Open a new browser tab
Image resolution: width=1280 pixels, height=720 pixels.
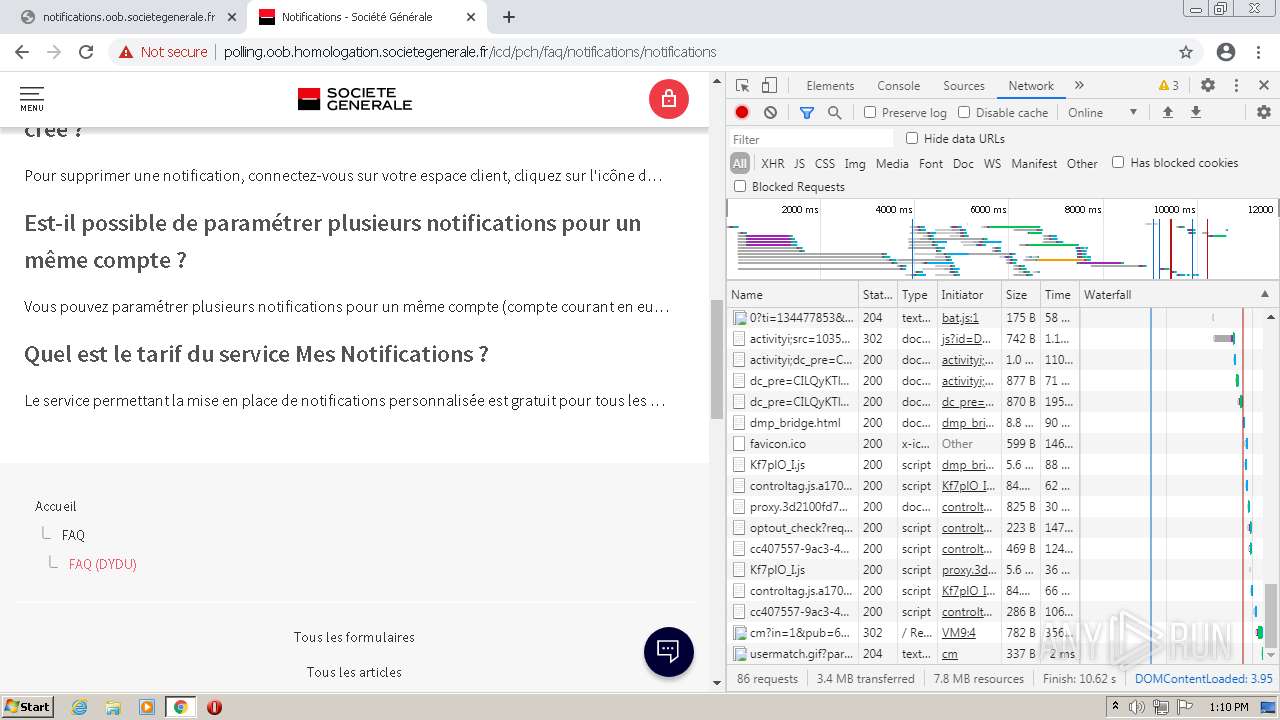point(509,17)
